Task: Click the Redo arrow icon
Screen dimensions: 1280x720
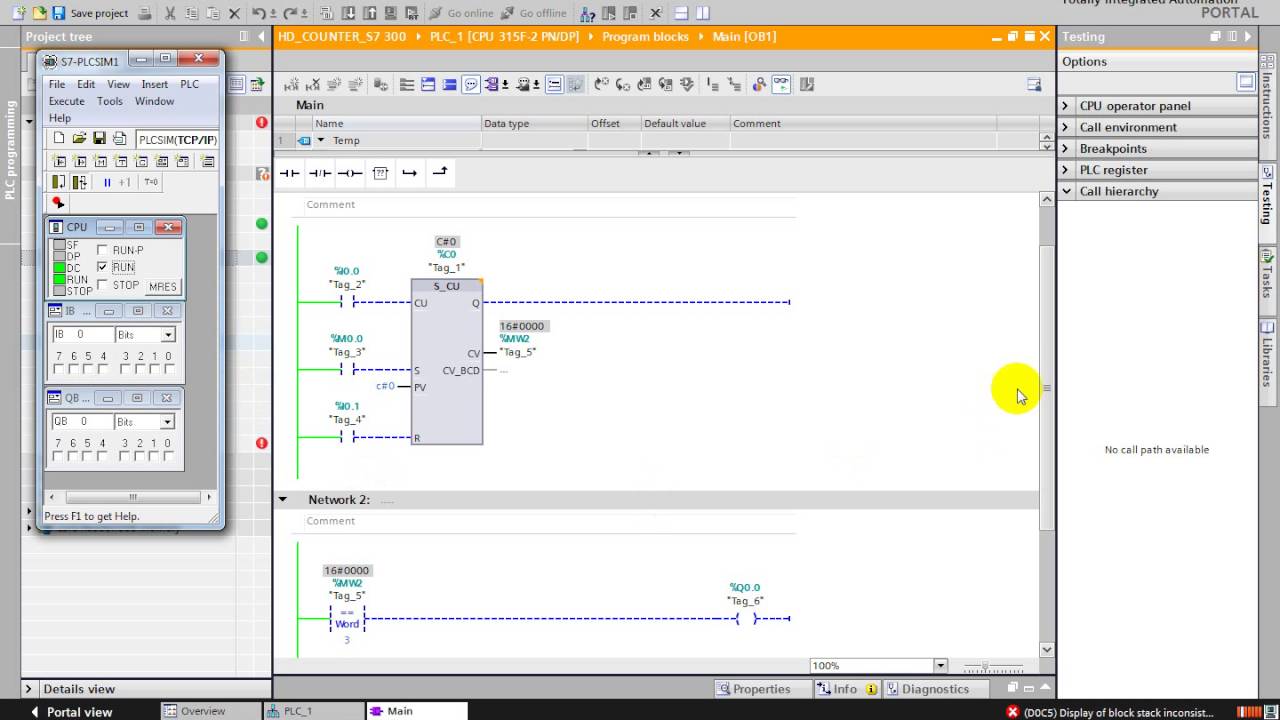Action: (290, 13)
